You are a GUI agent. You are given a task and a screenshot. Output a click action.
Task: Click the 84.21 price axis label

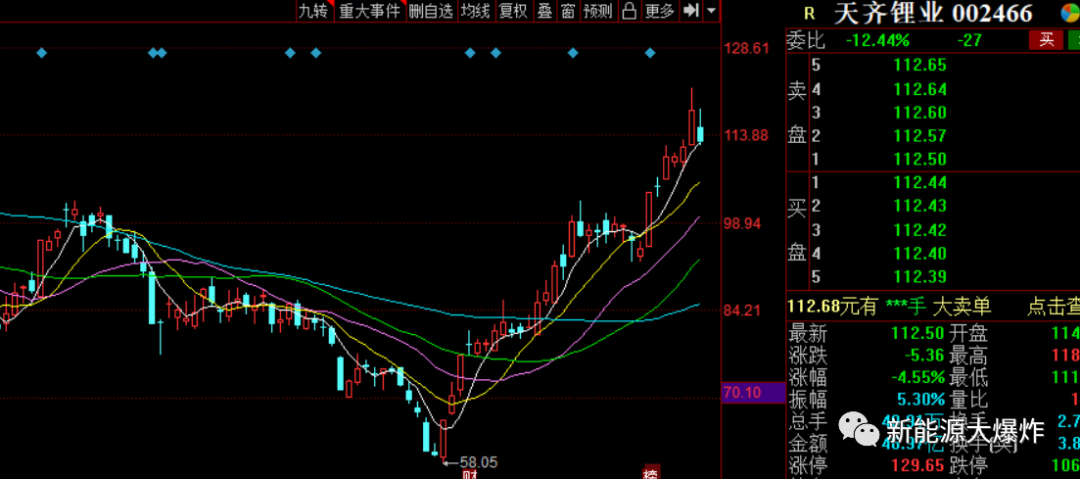(742, 311)
